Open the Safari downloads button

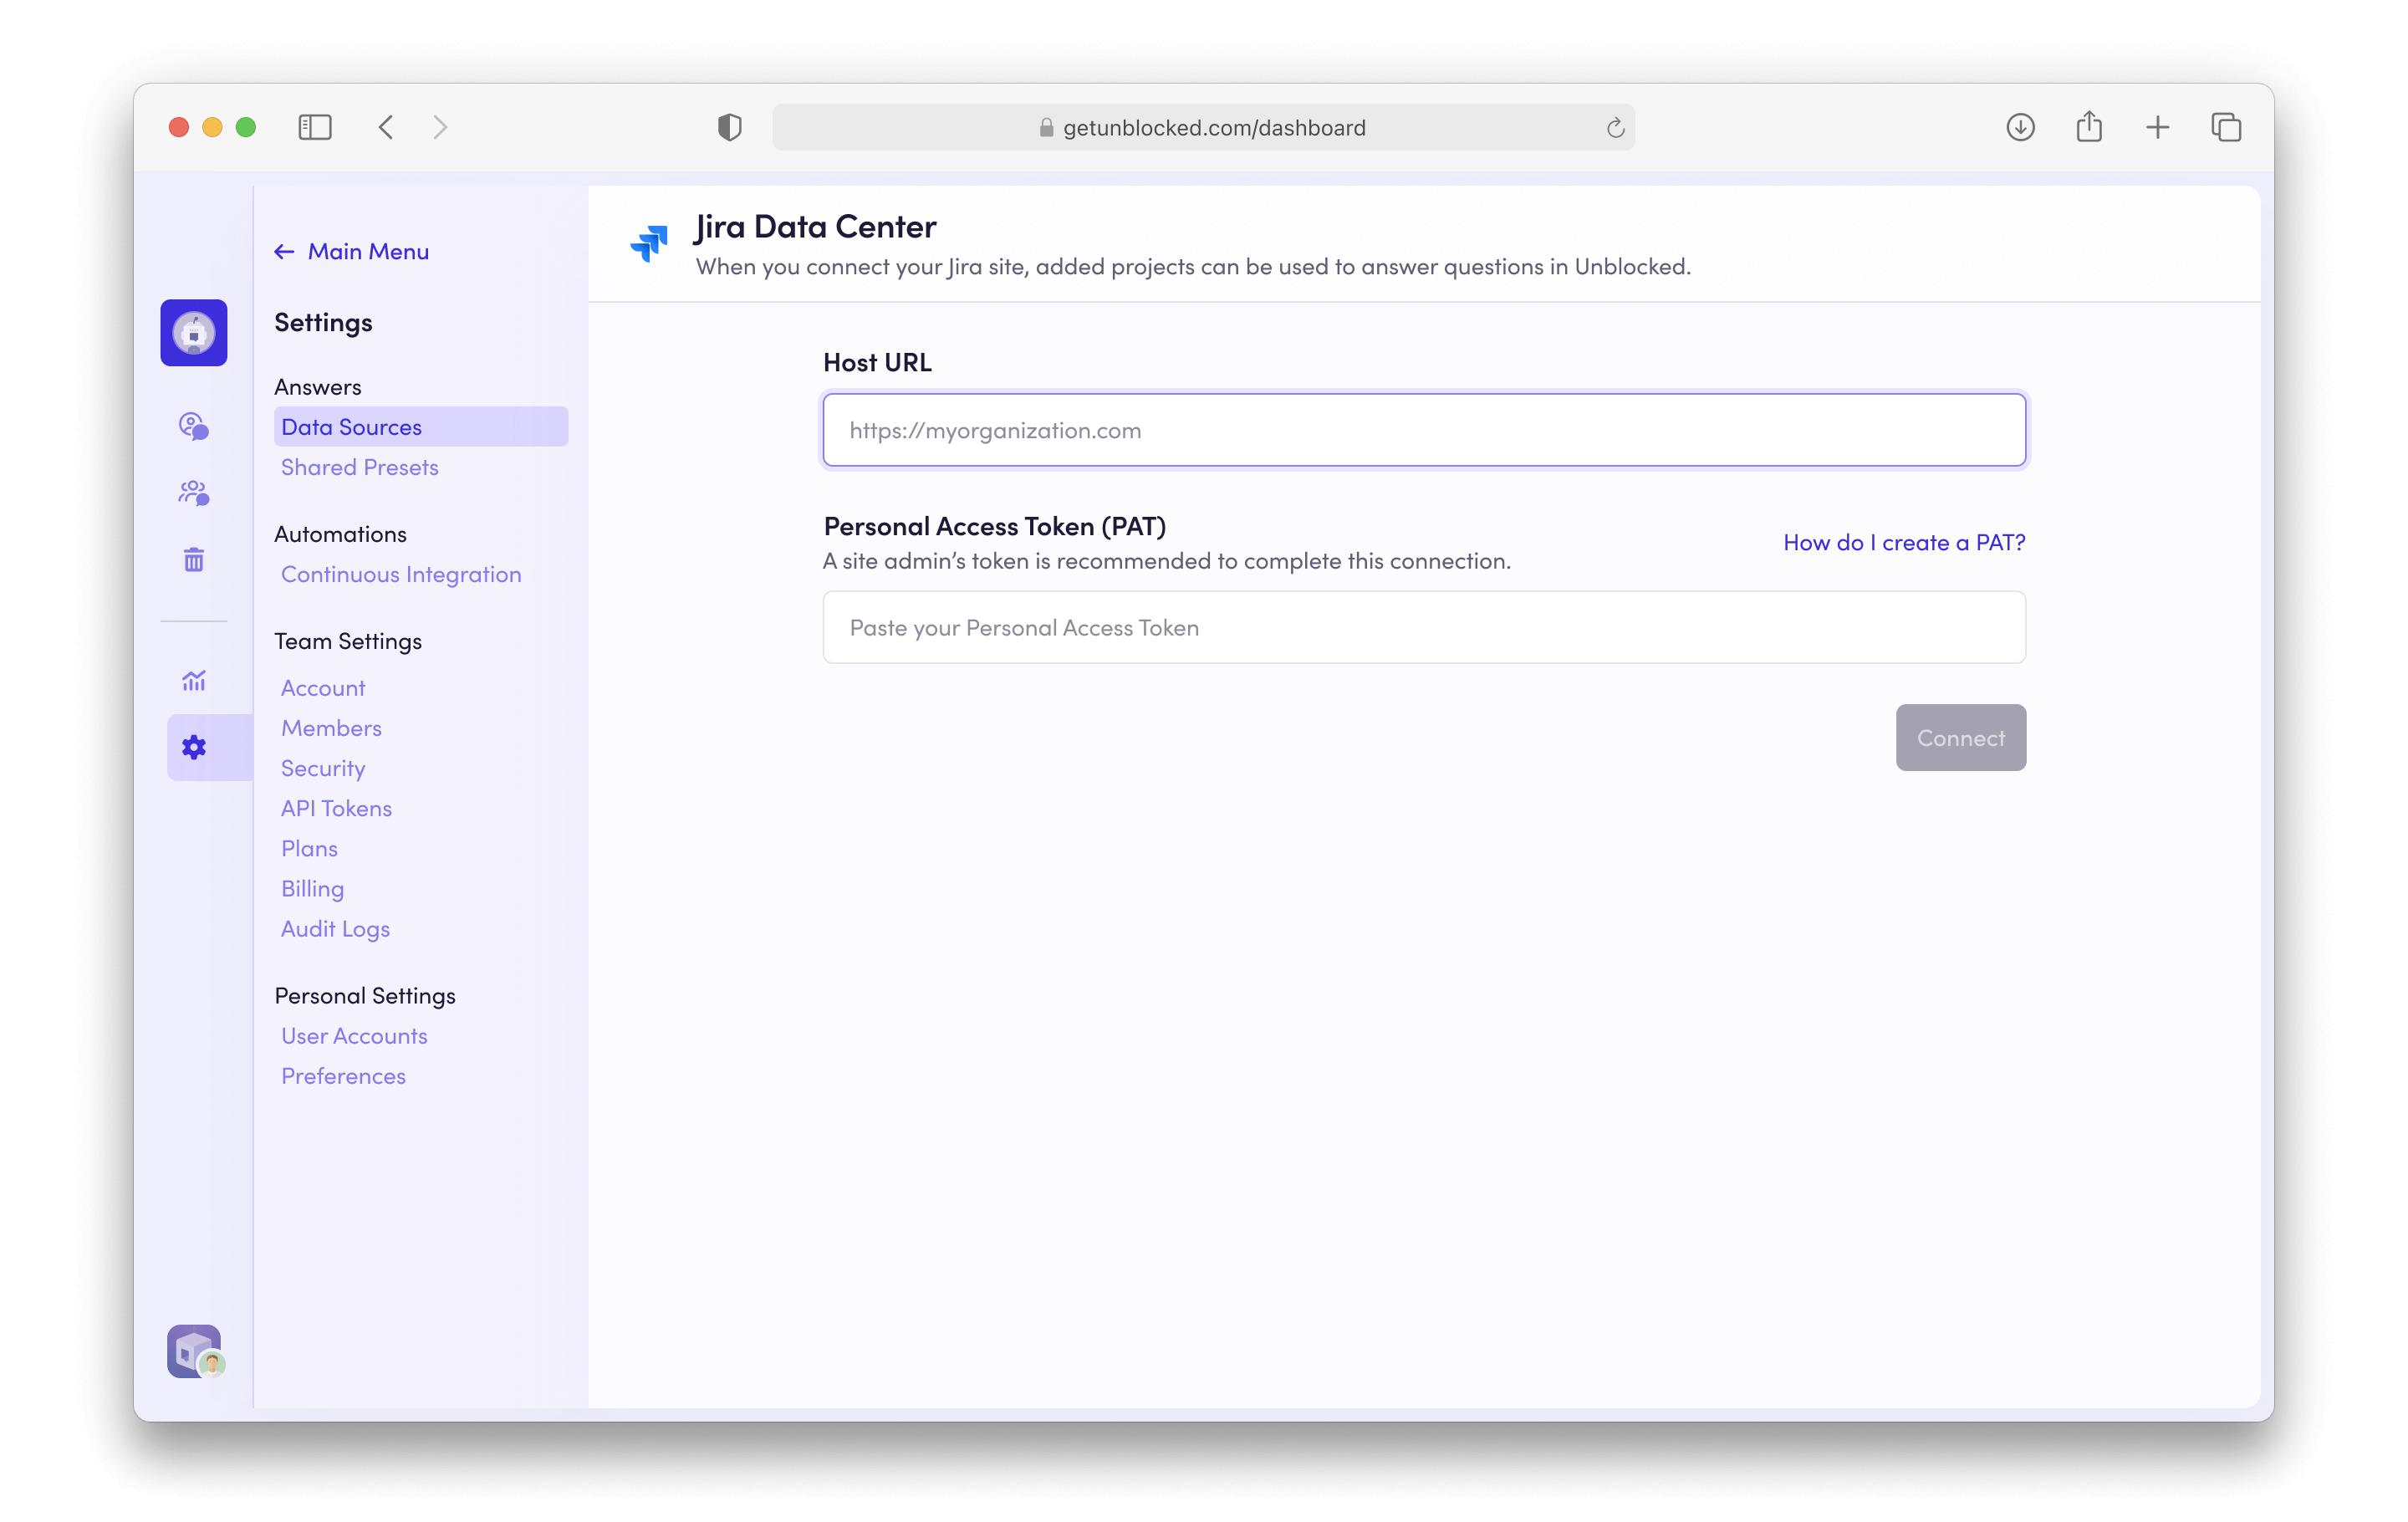[x=2020, y=127]
